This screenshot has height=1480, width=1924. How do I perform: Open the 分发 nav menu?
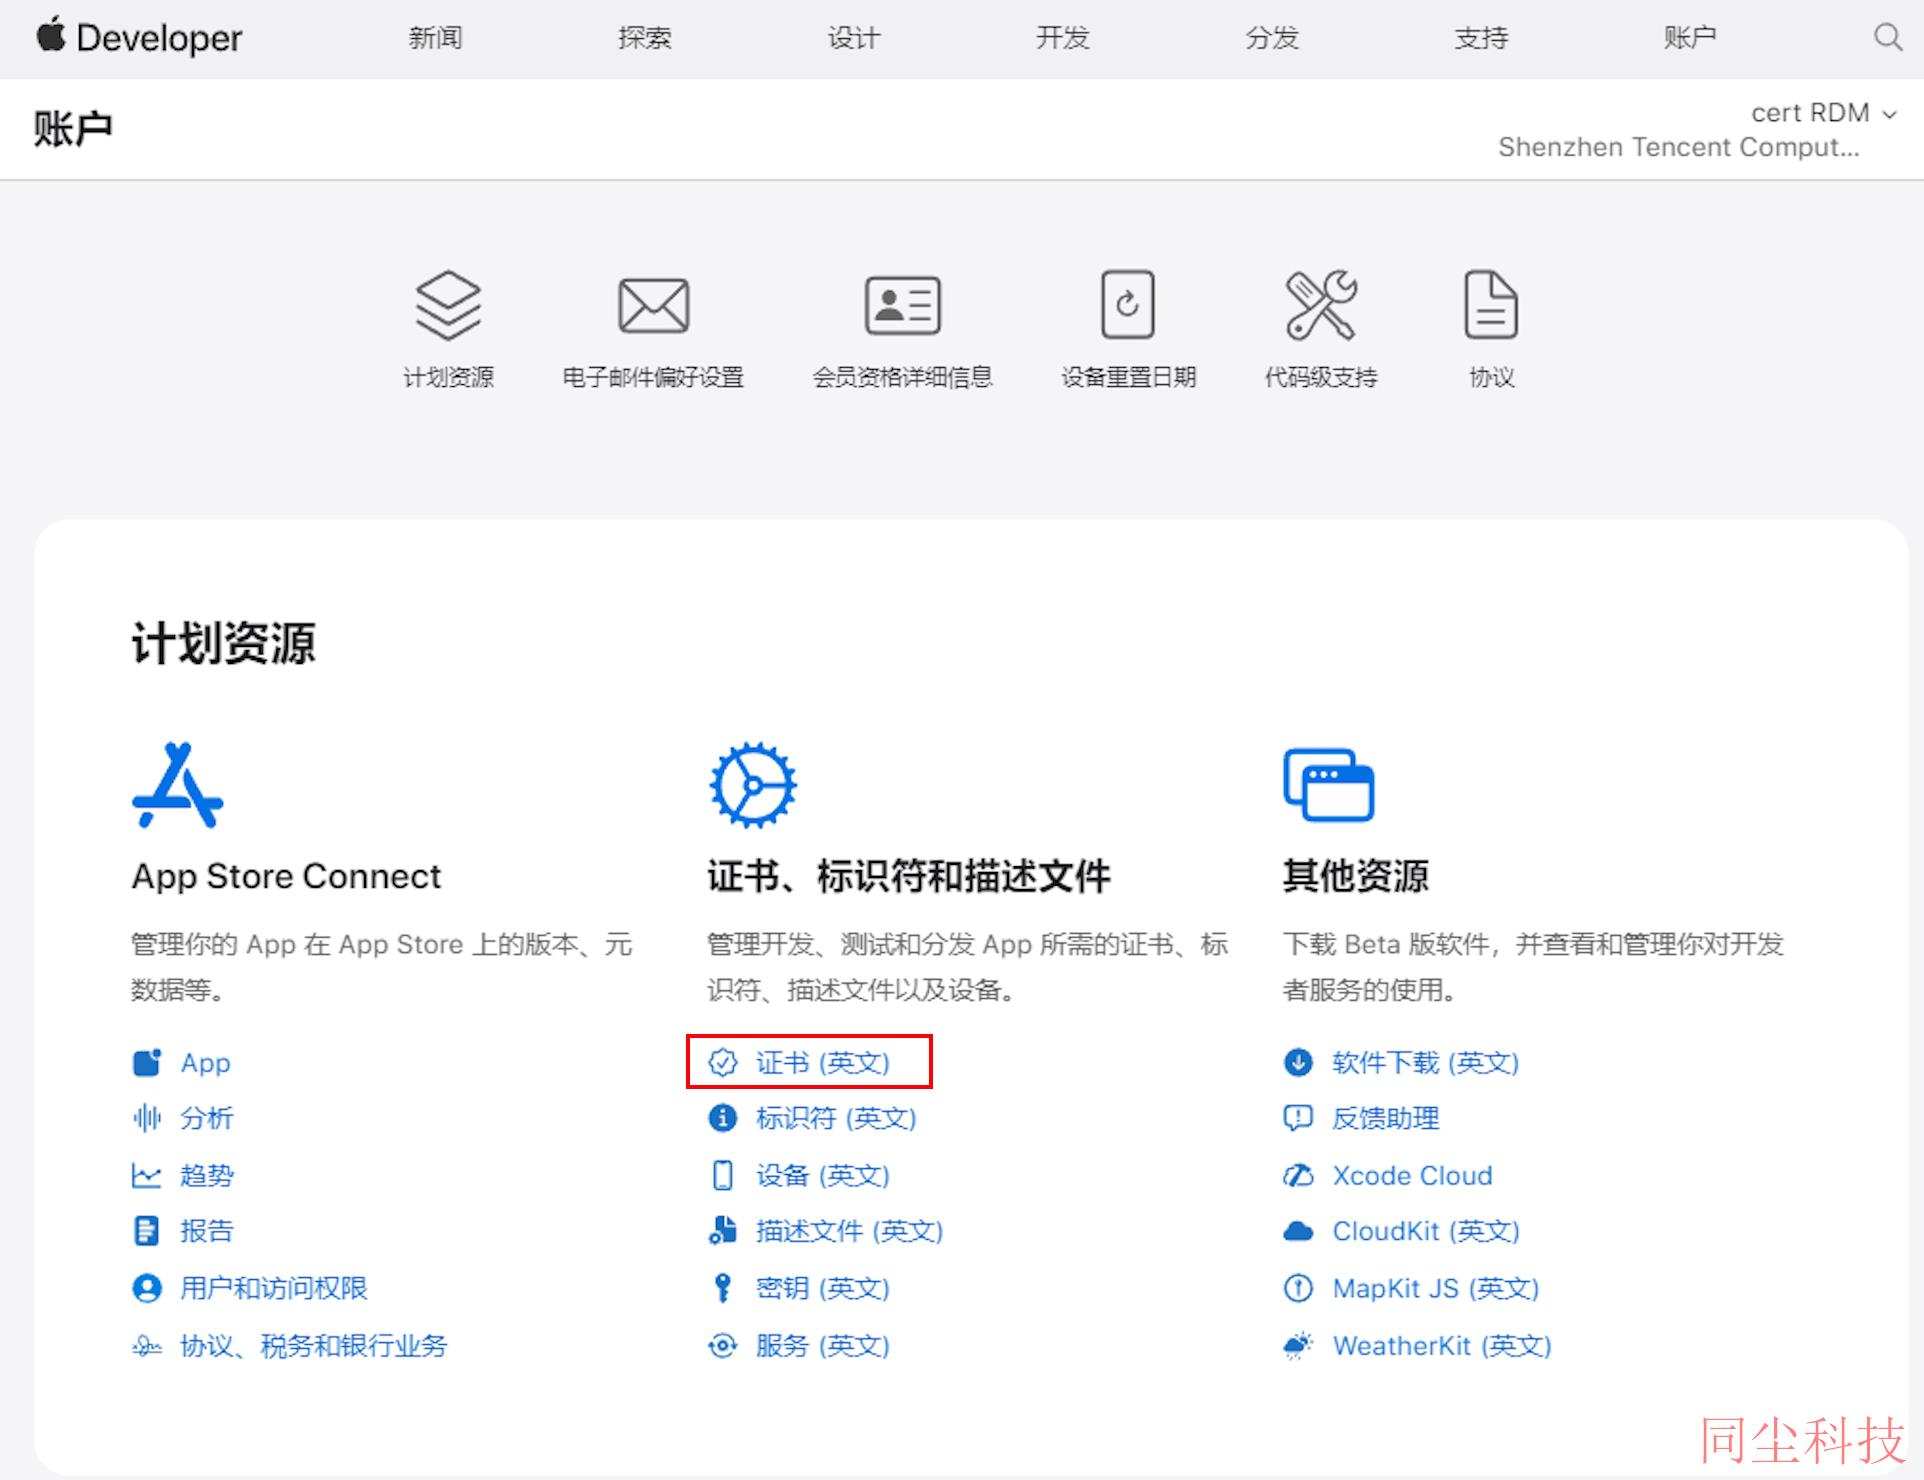click(x=1271, y=38)
